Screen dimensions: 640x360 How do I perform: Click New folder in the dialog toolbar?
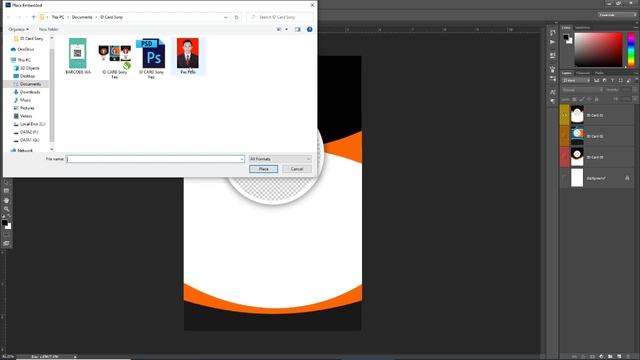pyautogui.click(x=49, y=29)
